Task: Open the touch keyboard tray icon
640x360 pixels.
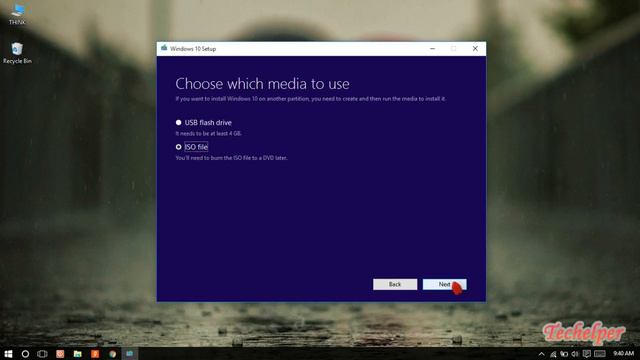Action: (600, 354)
